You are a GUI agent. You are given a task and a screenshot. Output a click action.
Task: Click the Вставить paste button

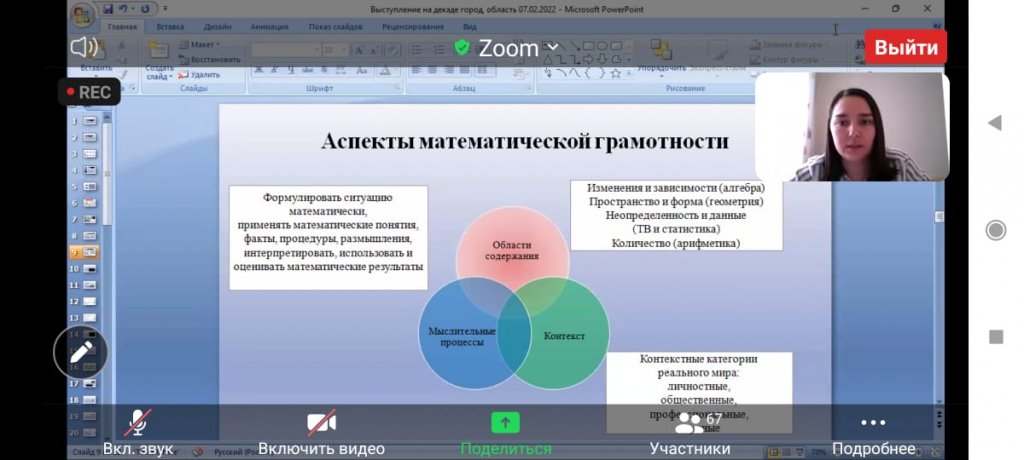(96, 58)
